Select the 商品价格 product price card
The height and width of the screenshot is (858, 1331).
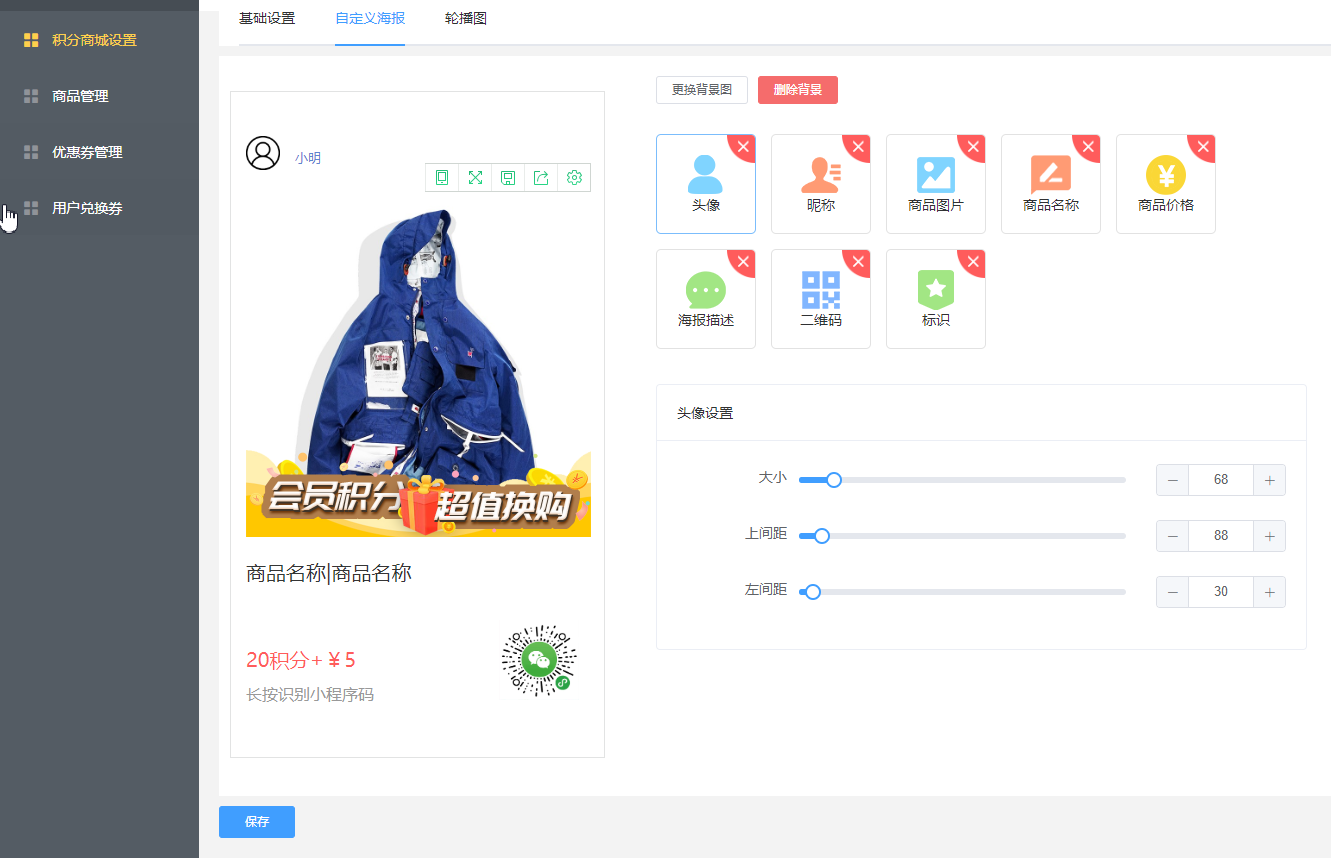point(1166,184)
